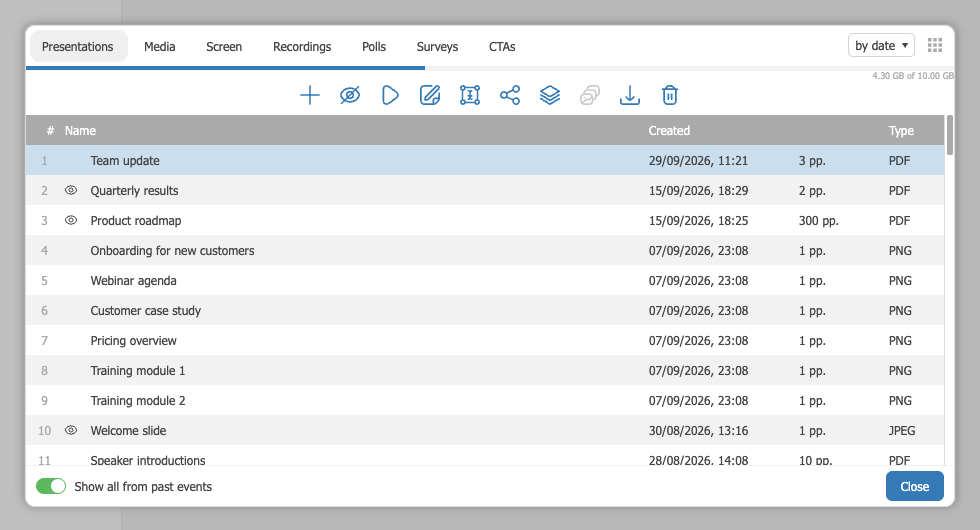Switch to the Surveys tab
Screen dimensions: 980x530
438,46
